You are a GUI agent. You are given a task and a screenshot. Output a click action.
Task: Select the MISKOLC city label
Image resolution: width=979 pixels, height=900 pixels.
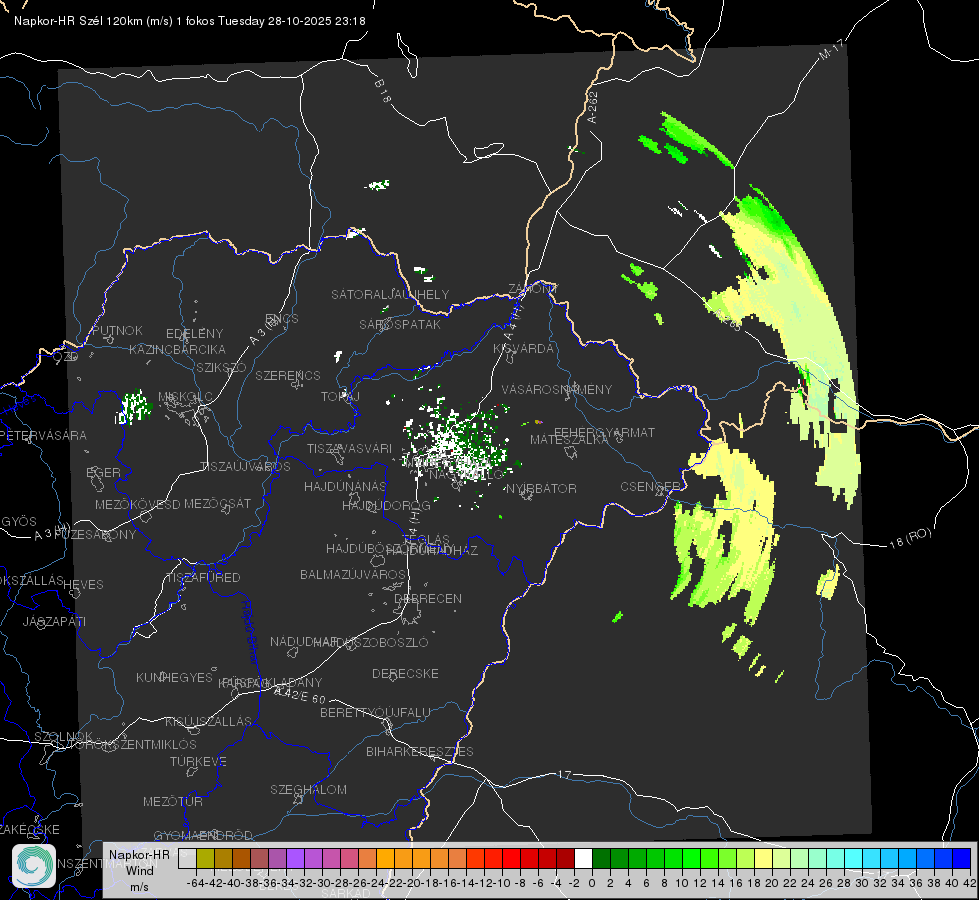(x=185, y=397)
